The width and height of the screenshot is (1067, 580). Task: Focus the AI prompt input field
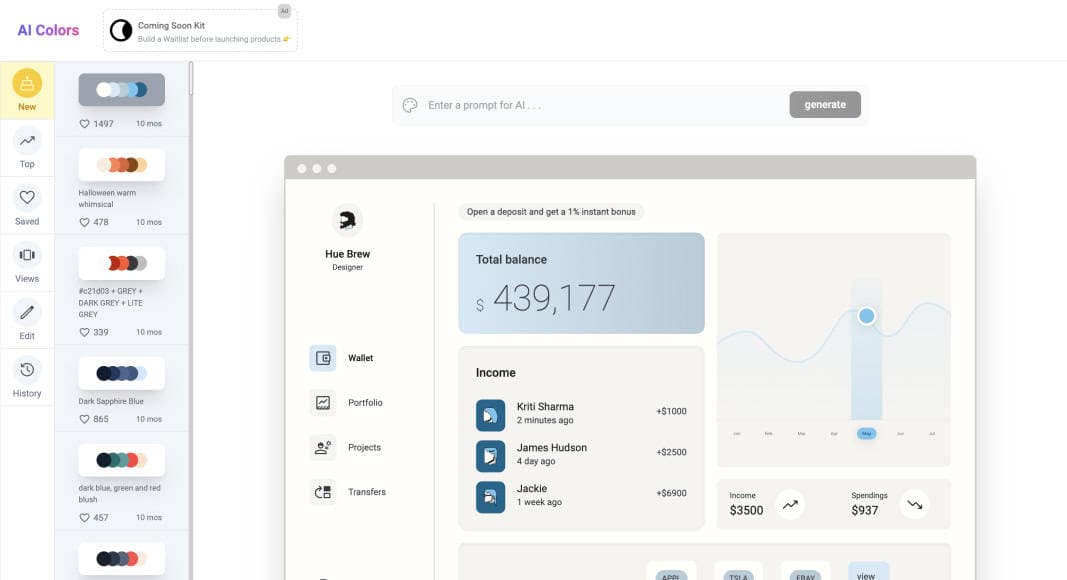[x=600, y=105]
